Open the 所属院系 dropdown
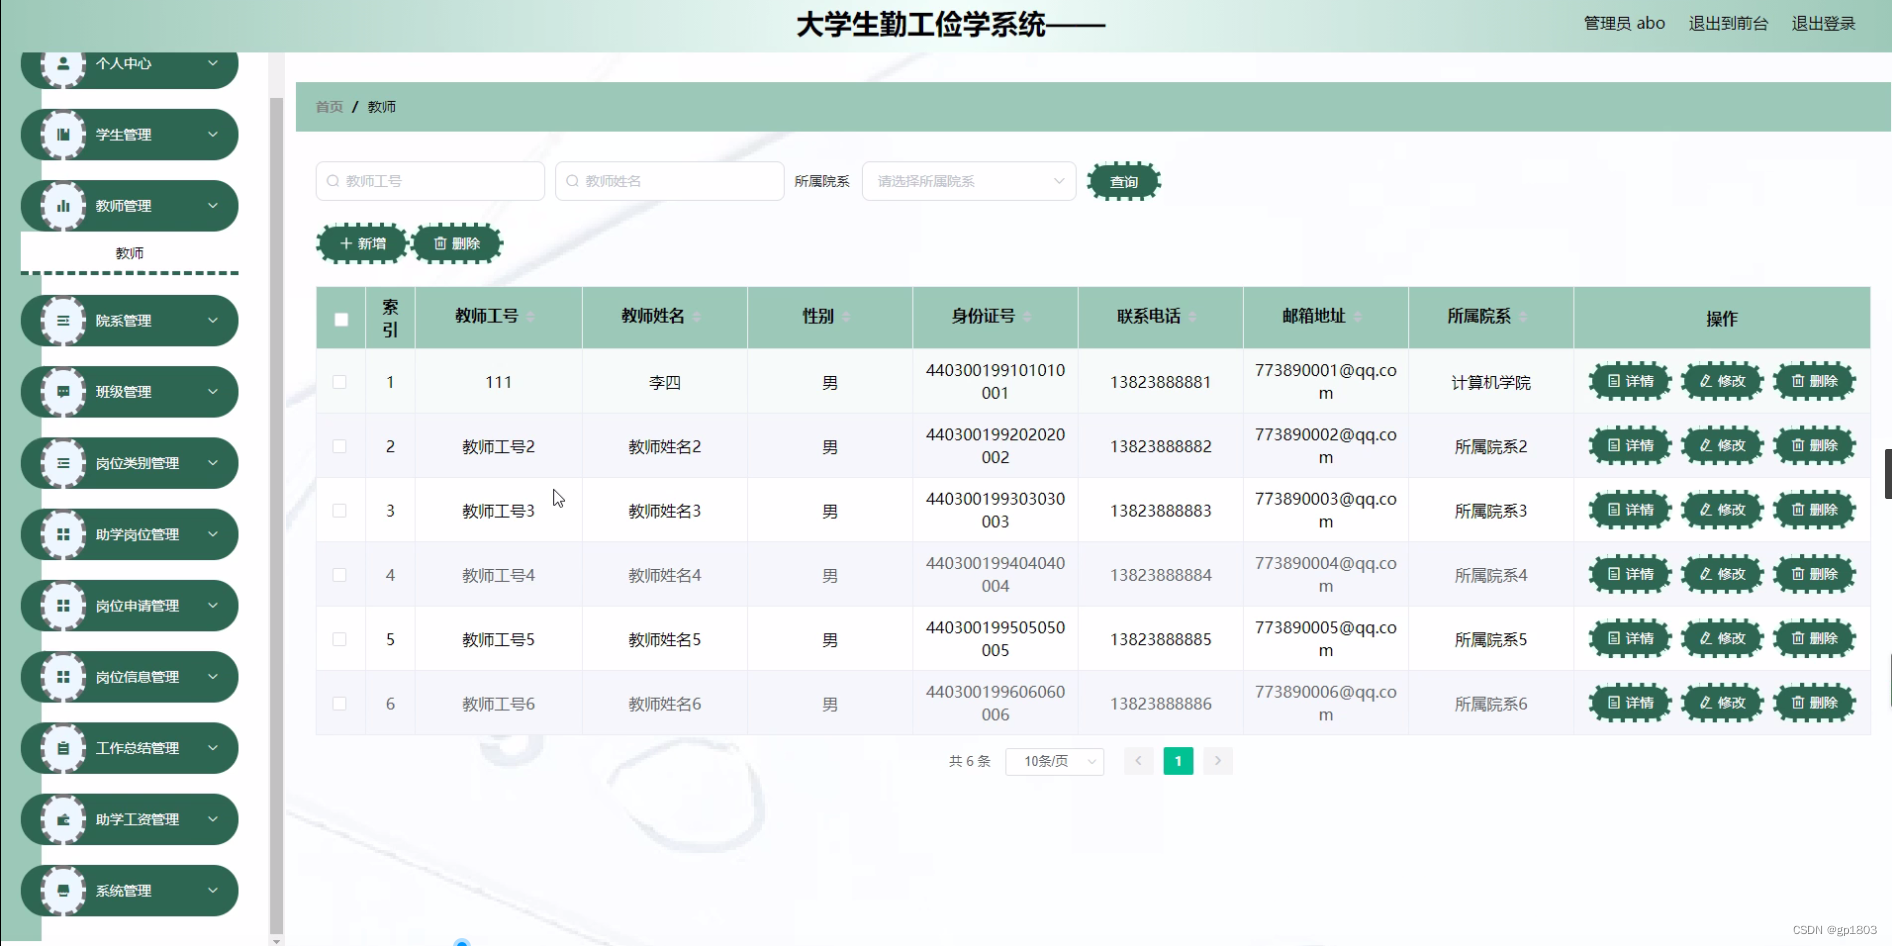Screen dimensions: 1892x946 [967, 181]
